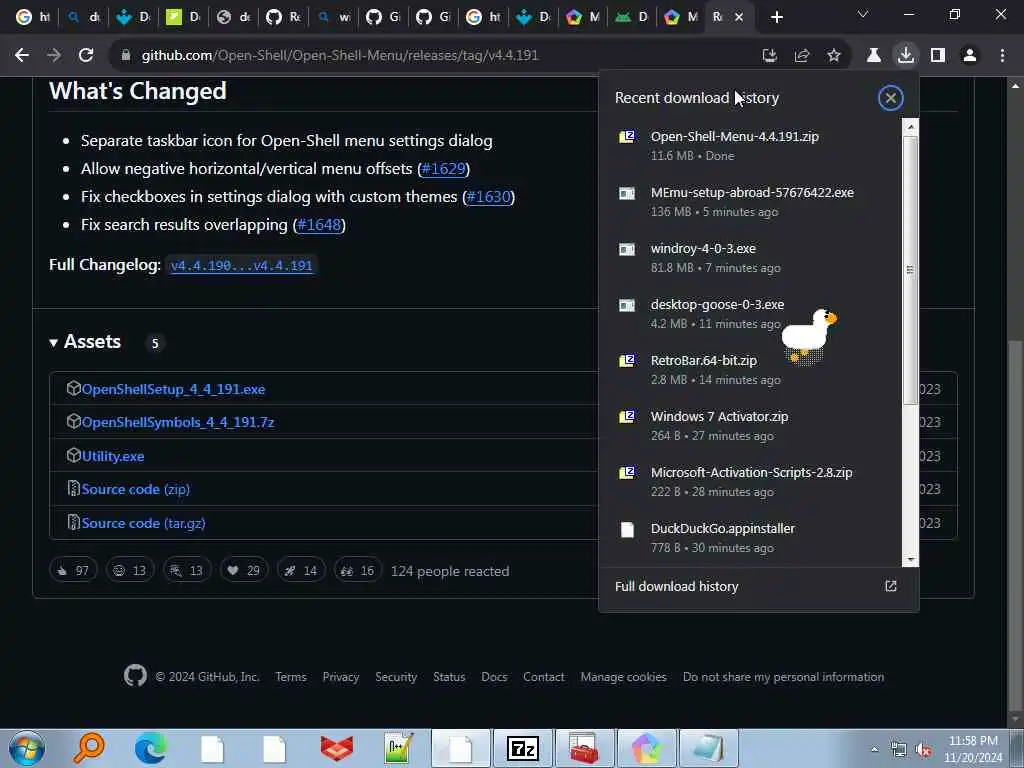
Task: Toggle the downloads toolbar button
Action: pyautogui.click(x=906, y=56)
